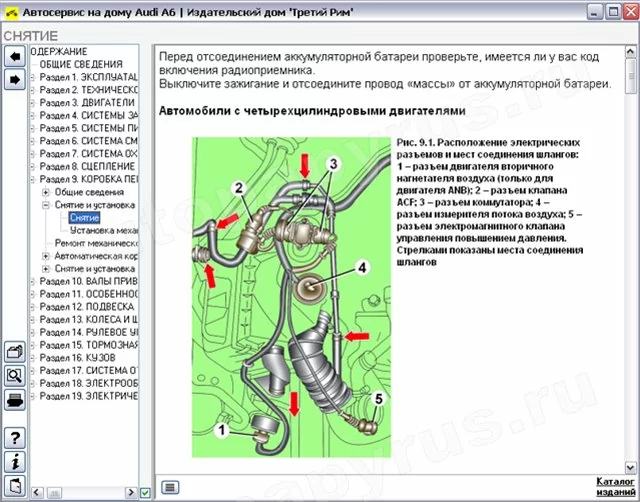The width and height of the screenshot is (640, 502).
Task: Click the printer icon
Action: click(15, 400)
